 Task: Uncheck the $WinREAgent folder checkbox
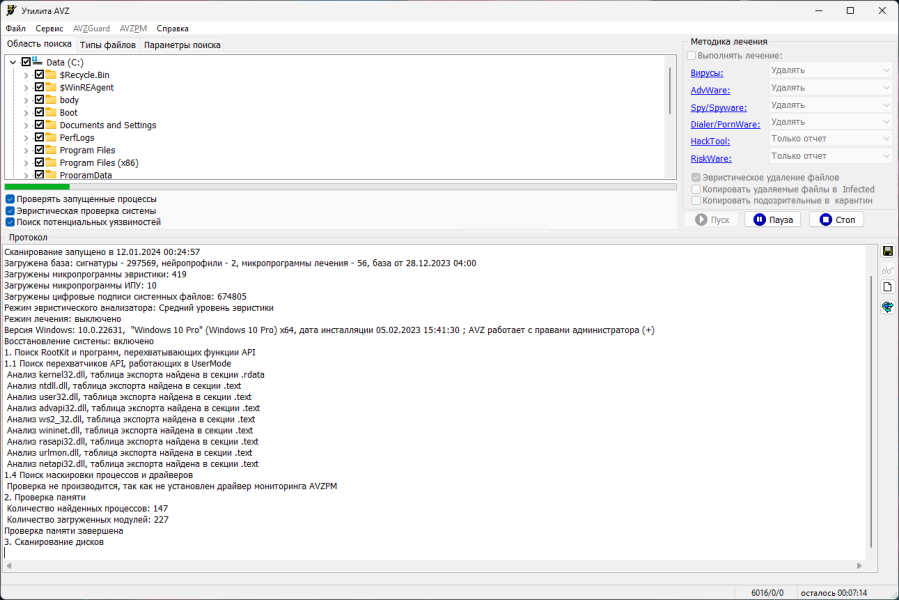[39, 87]
